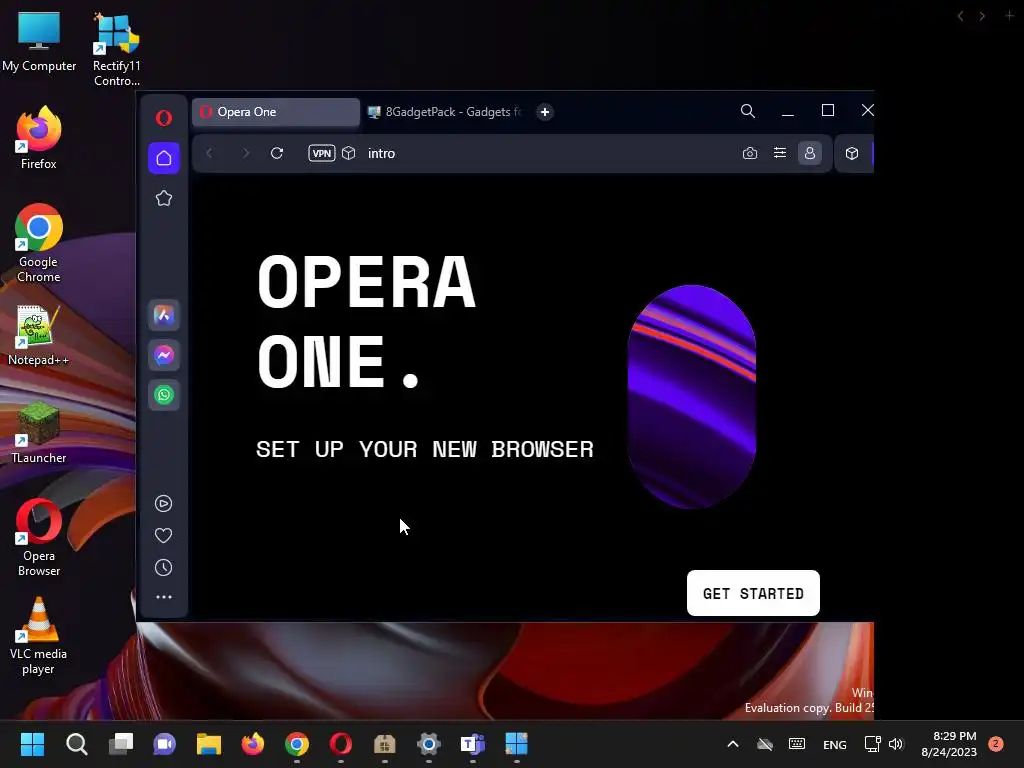Select TLauncher desktop shortcut
This screenshot has width=1024, height=768.
pyautogui.click(x=39, y=433)
